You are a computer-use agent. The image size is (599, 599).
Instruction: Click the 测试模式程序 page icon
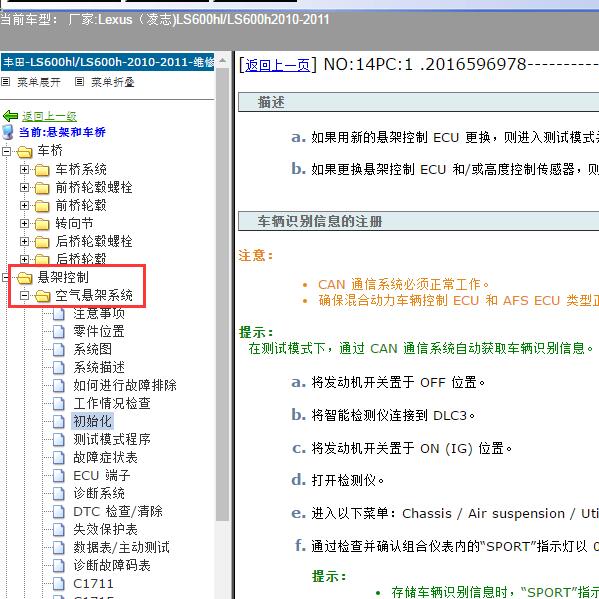tap(58, 439)
